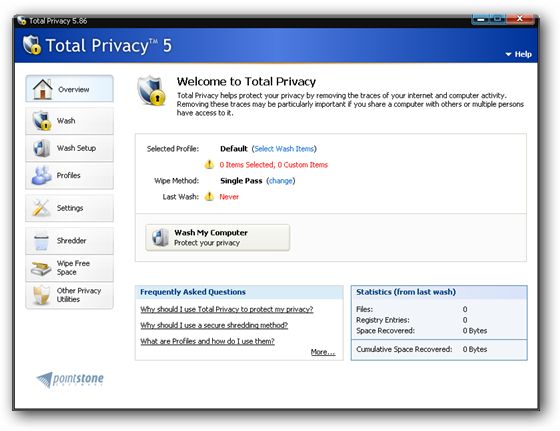
Task: Click the 'Default' profile name
Action: click(x=234, y=149)
